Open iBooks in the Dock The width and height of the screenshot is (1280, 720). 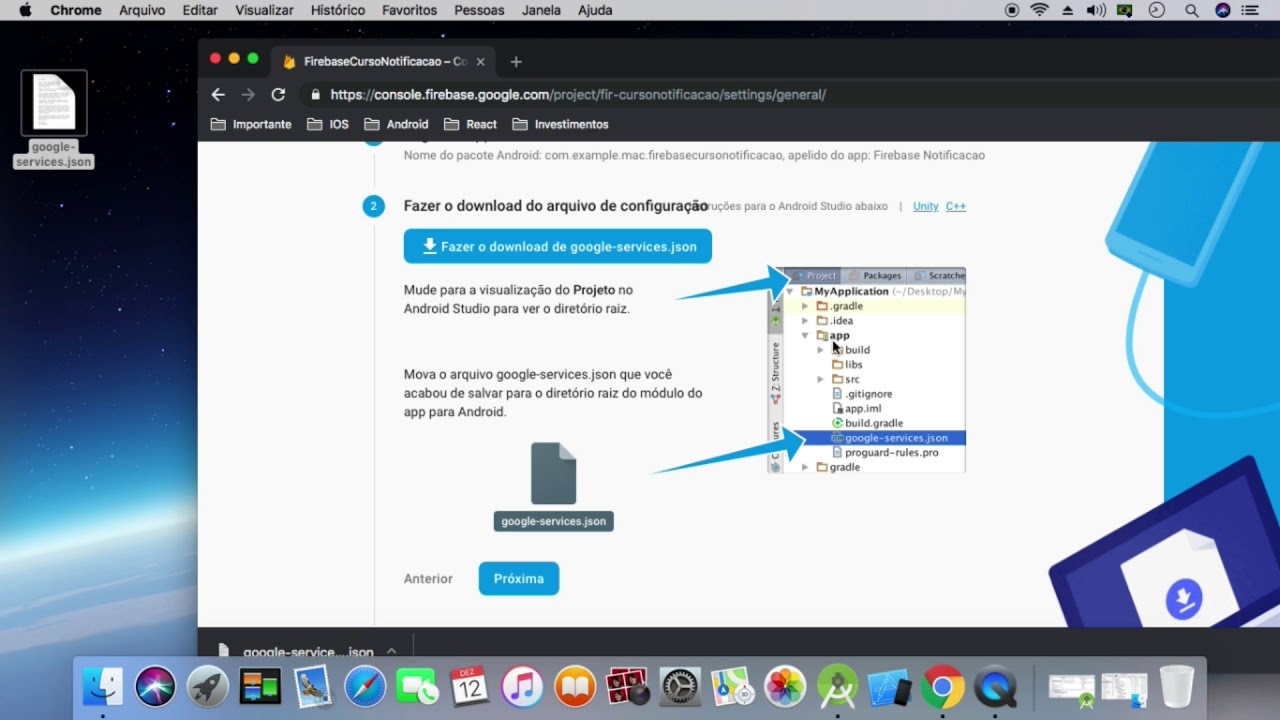coord(575,687)
